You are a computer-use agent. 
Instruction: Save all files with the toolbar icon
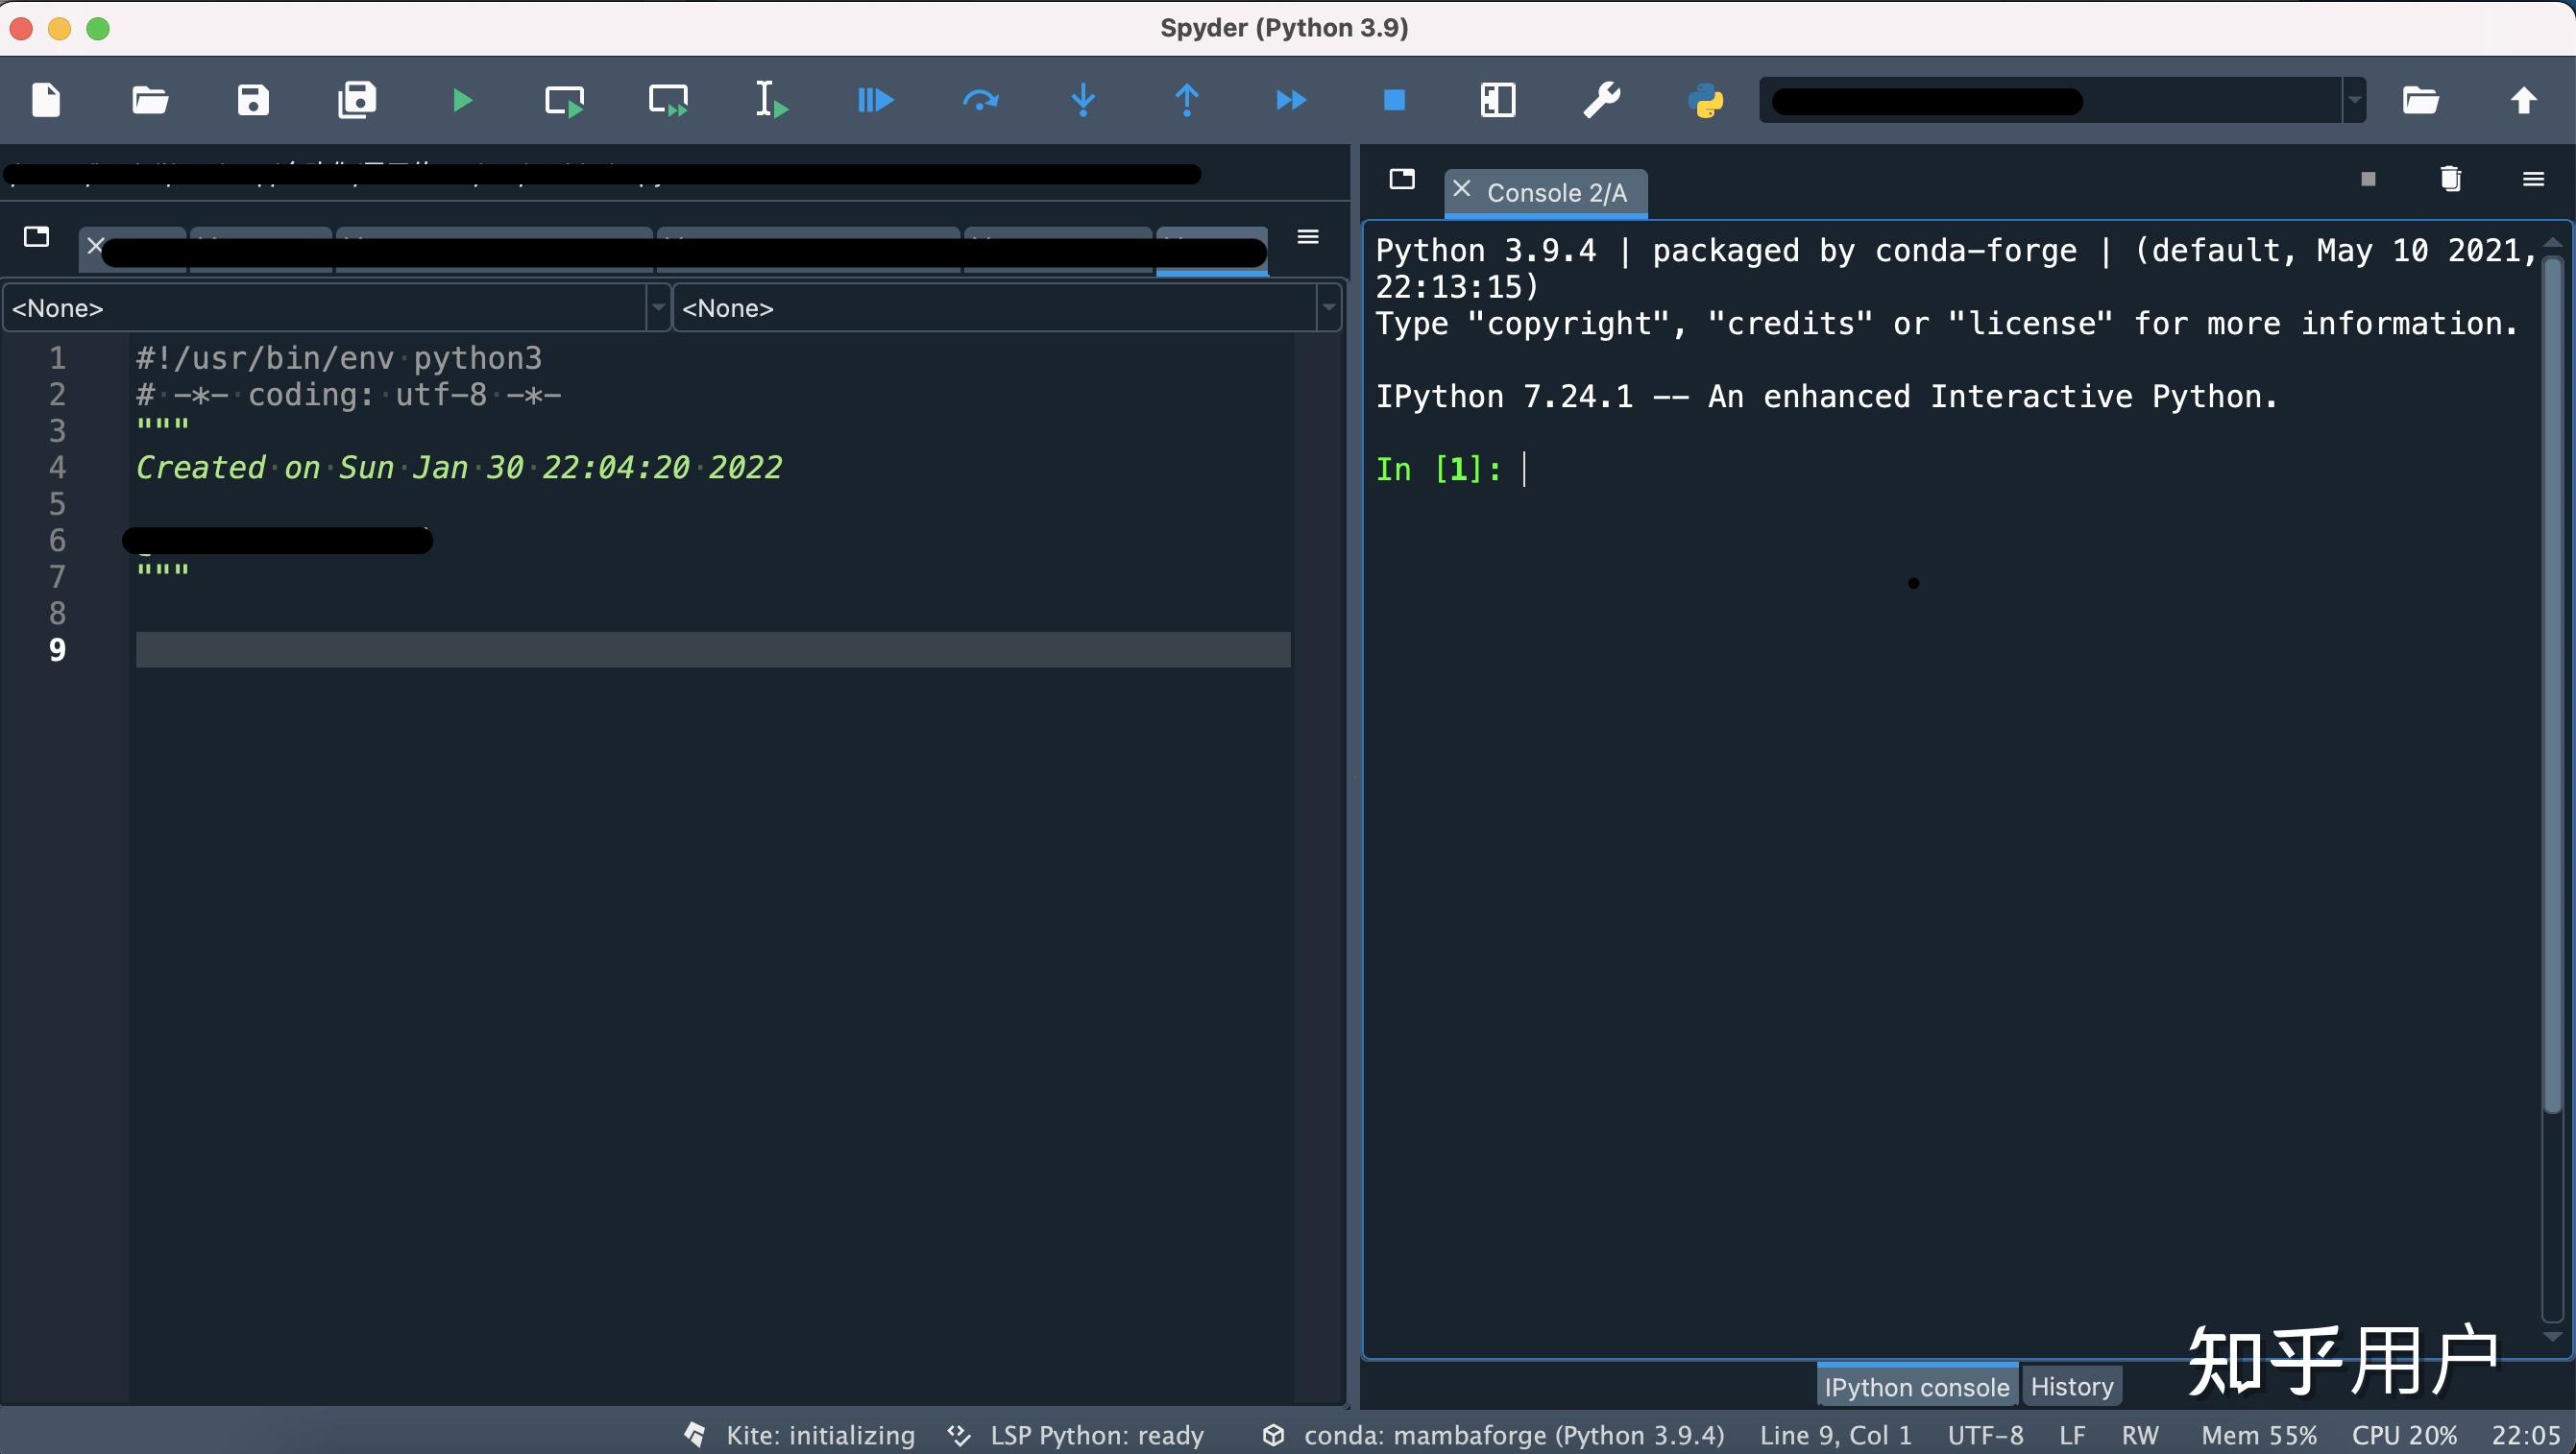pos(357,100)
